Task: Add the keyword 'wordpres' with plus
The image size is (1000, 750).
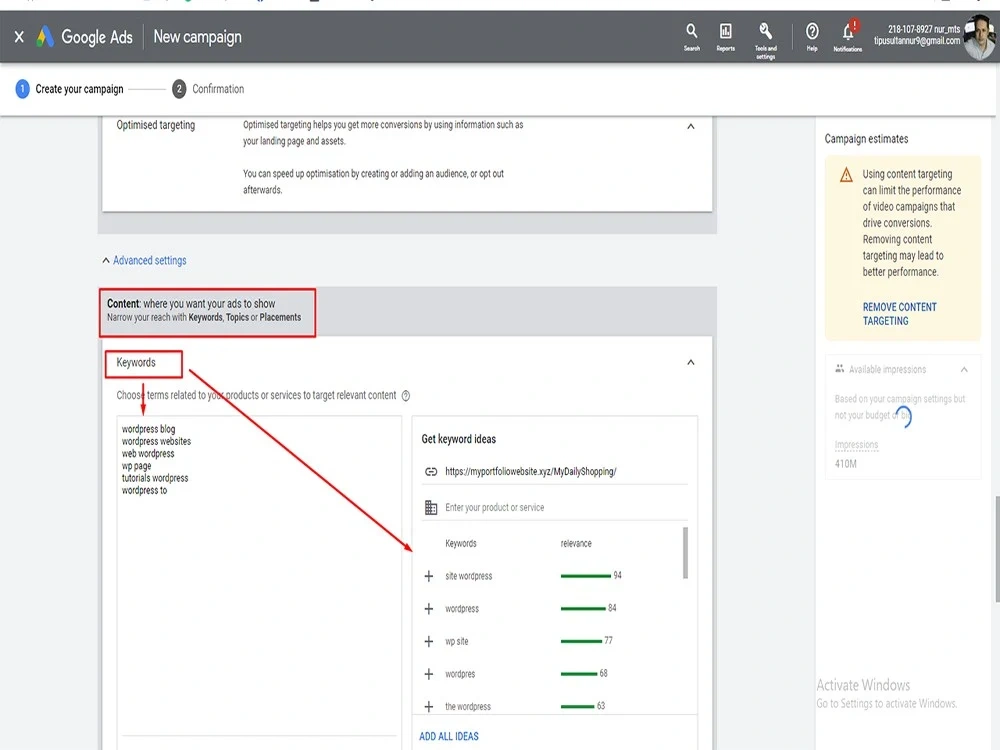Action: coord(429,673)
